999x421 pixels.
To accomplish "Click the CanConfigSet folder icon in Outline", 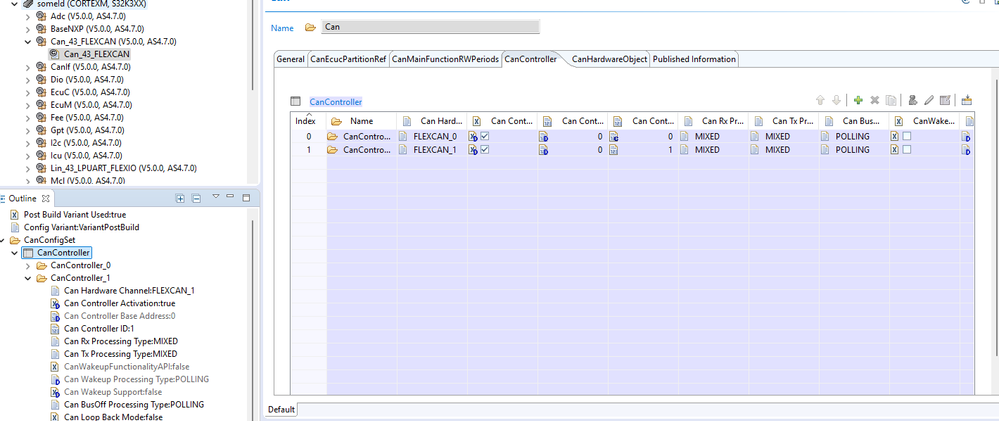I will click(x=15, y=240).
